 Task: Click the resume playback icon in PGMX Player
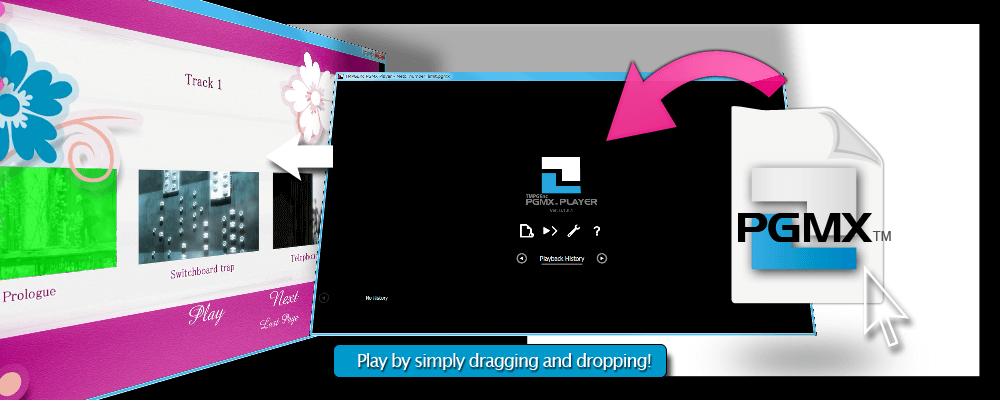tap(550, 231)
